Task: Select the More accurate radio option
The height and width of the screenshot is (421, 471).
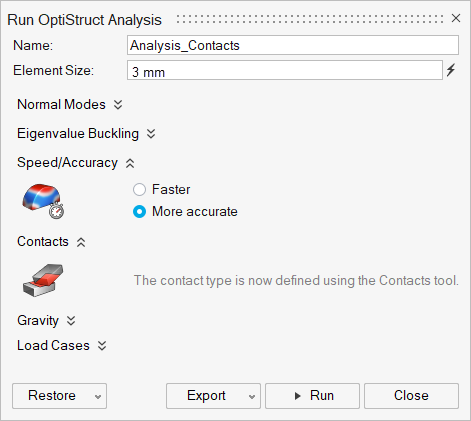Action: tap(139, 212)
